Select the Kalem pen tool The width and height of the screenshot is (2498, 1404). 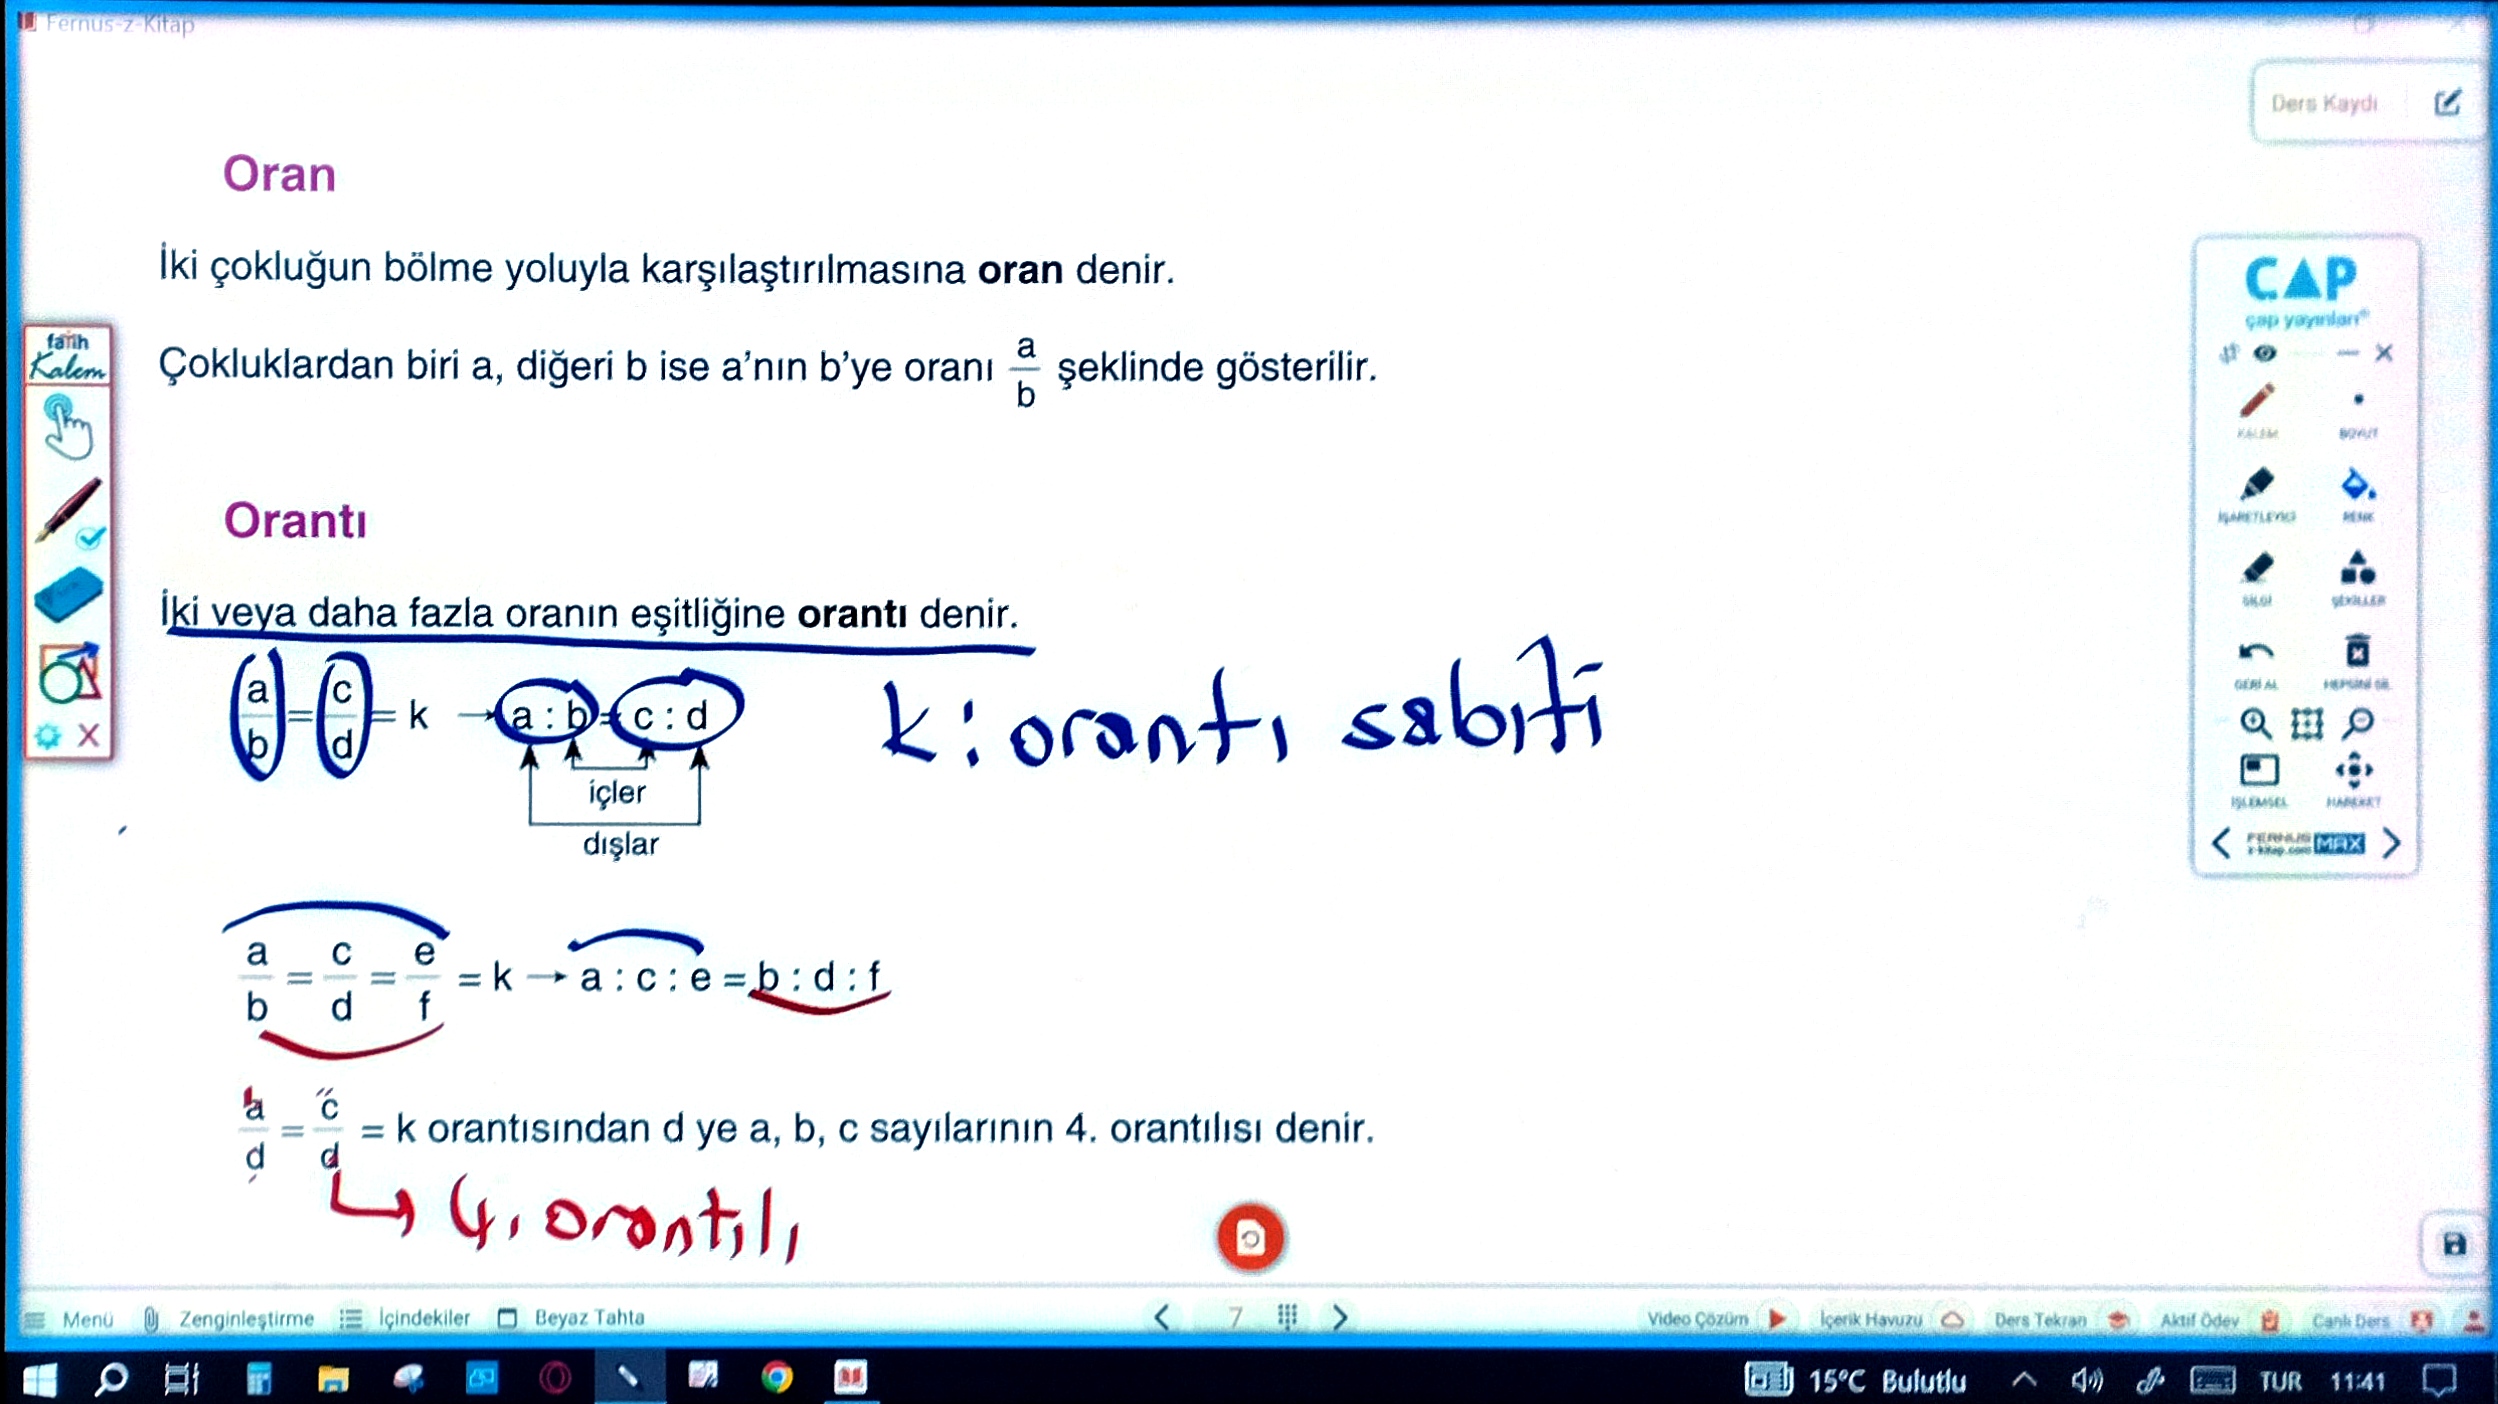[x=2256, y=403]
